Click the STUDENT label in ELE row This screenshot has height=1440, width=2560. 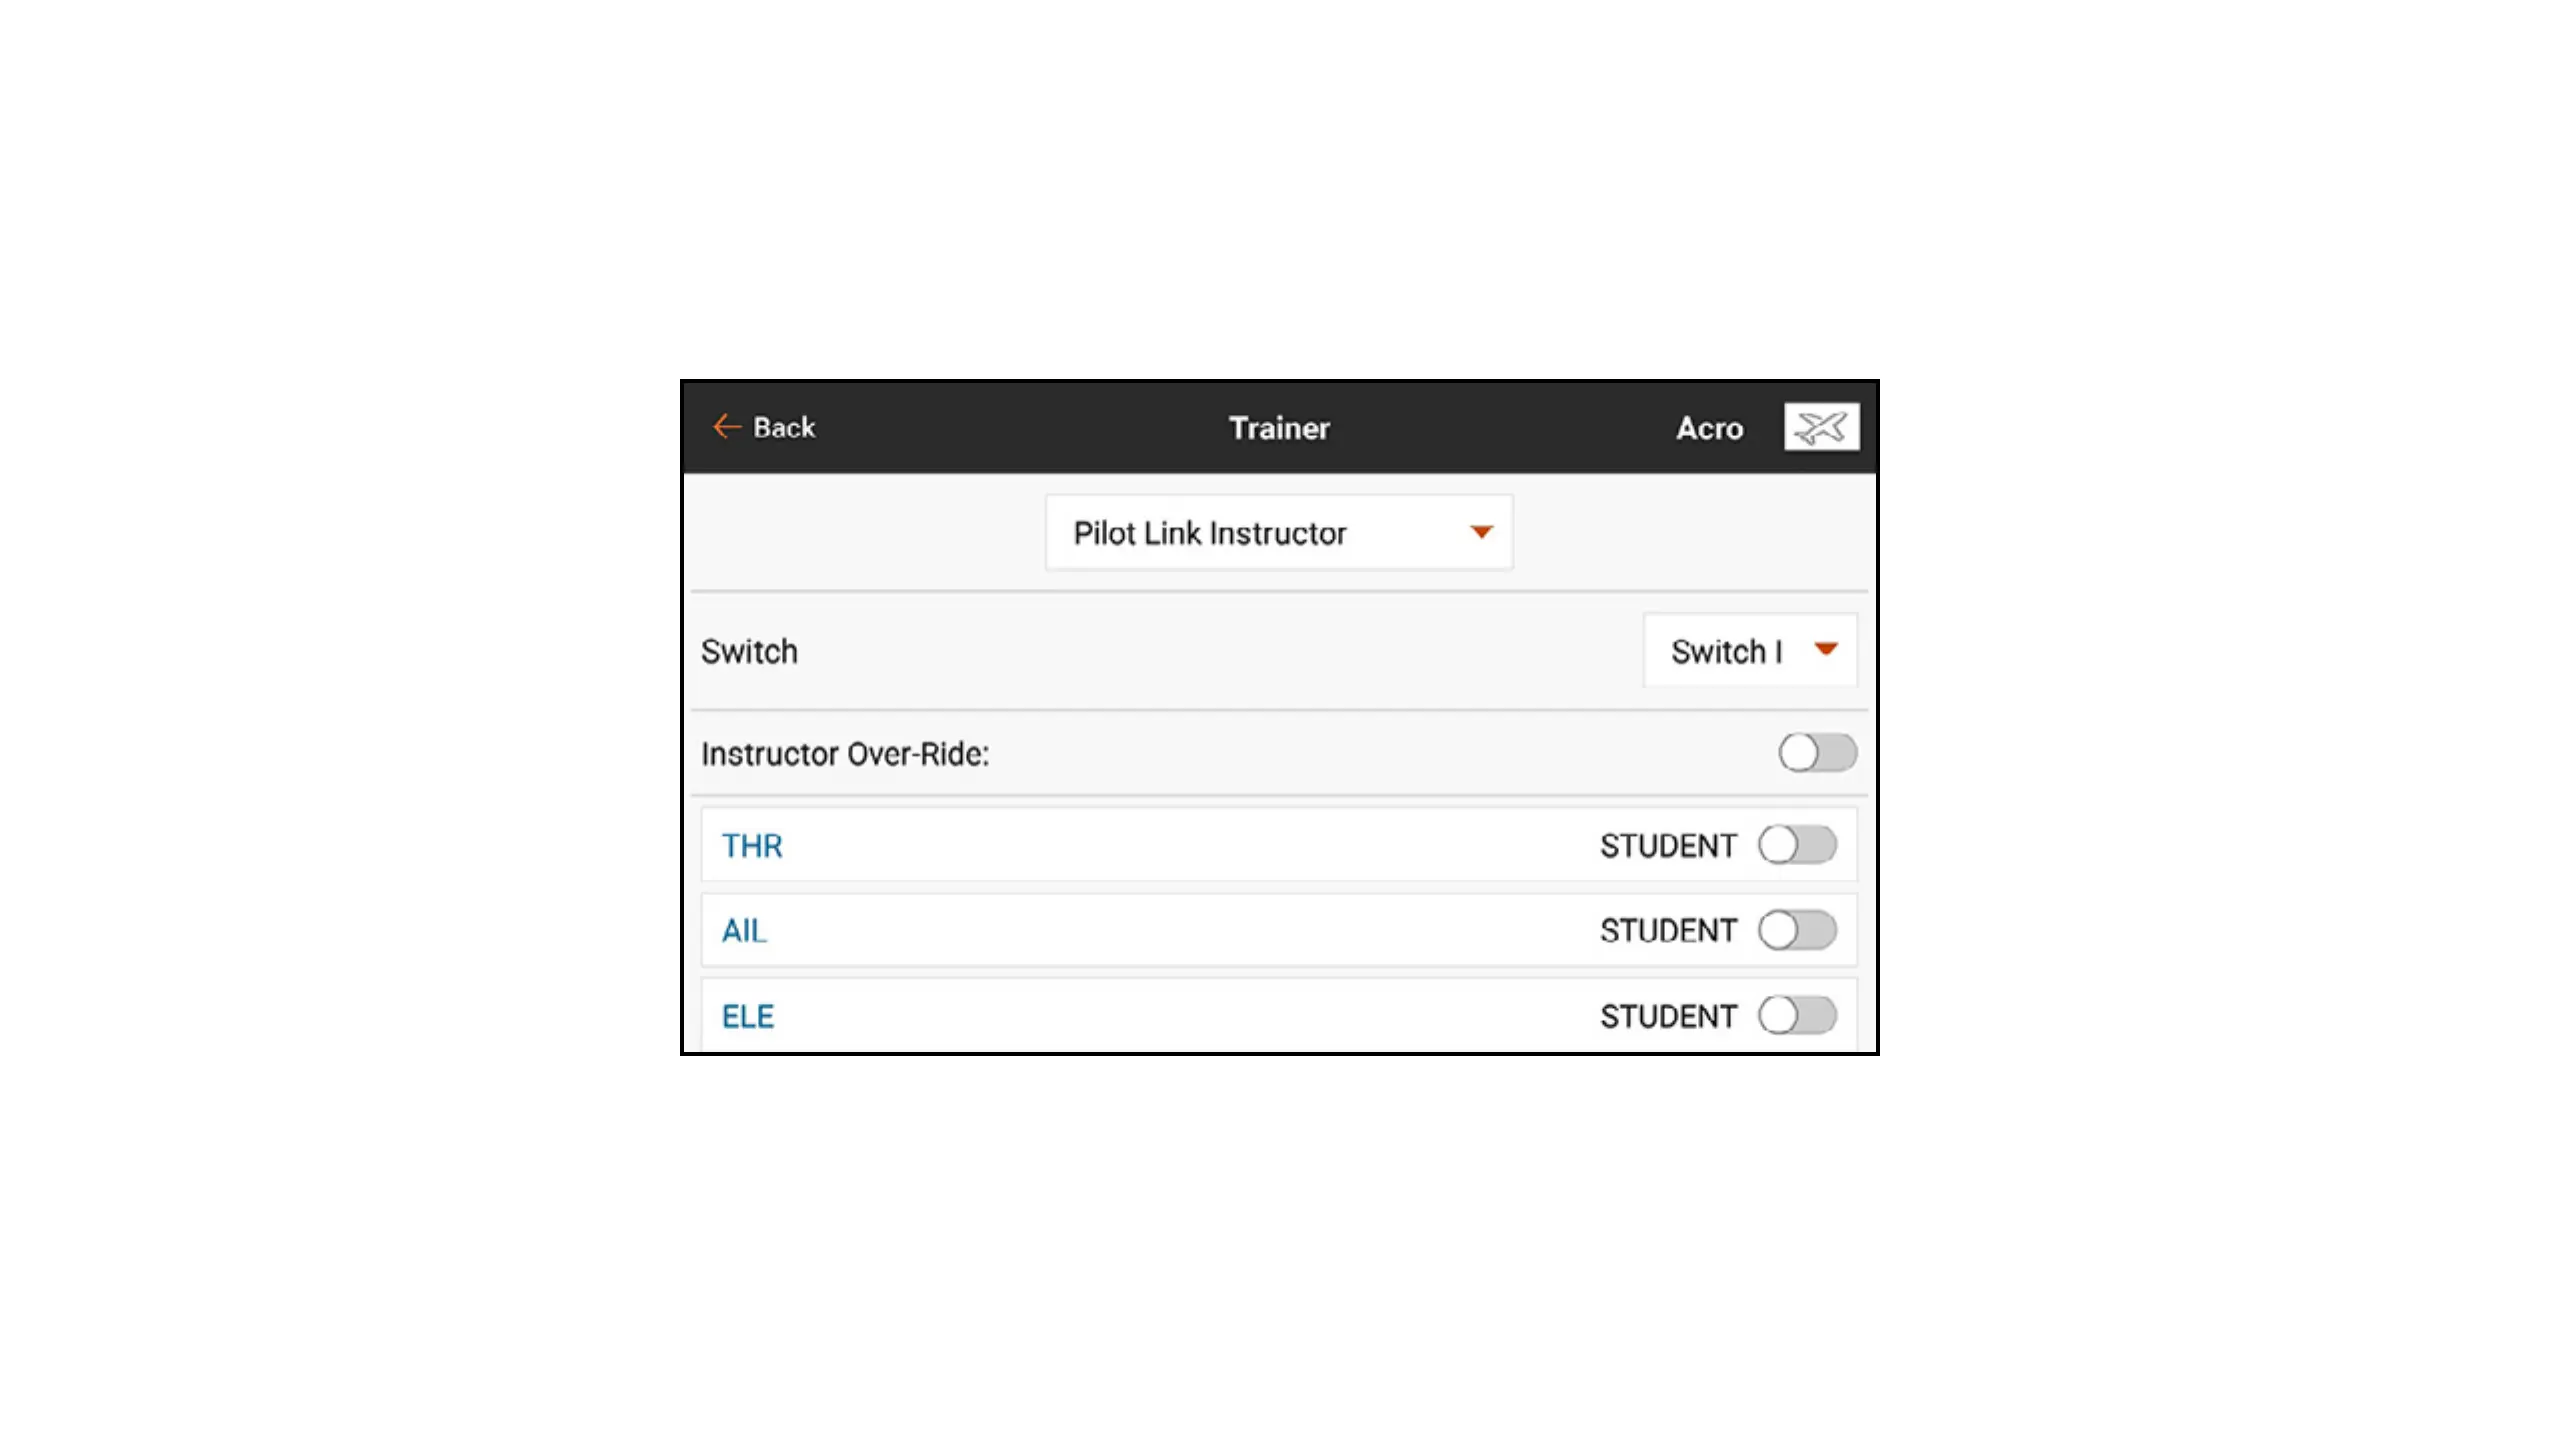point(1667,1017)
